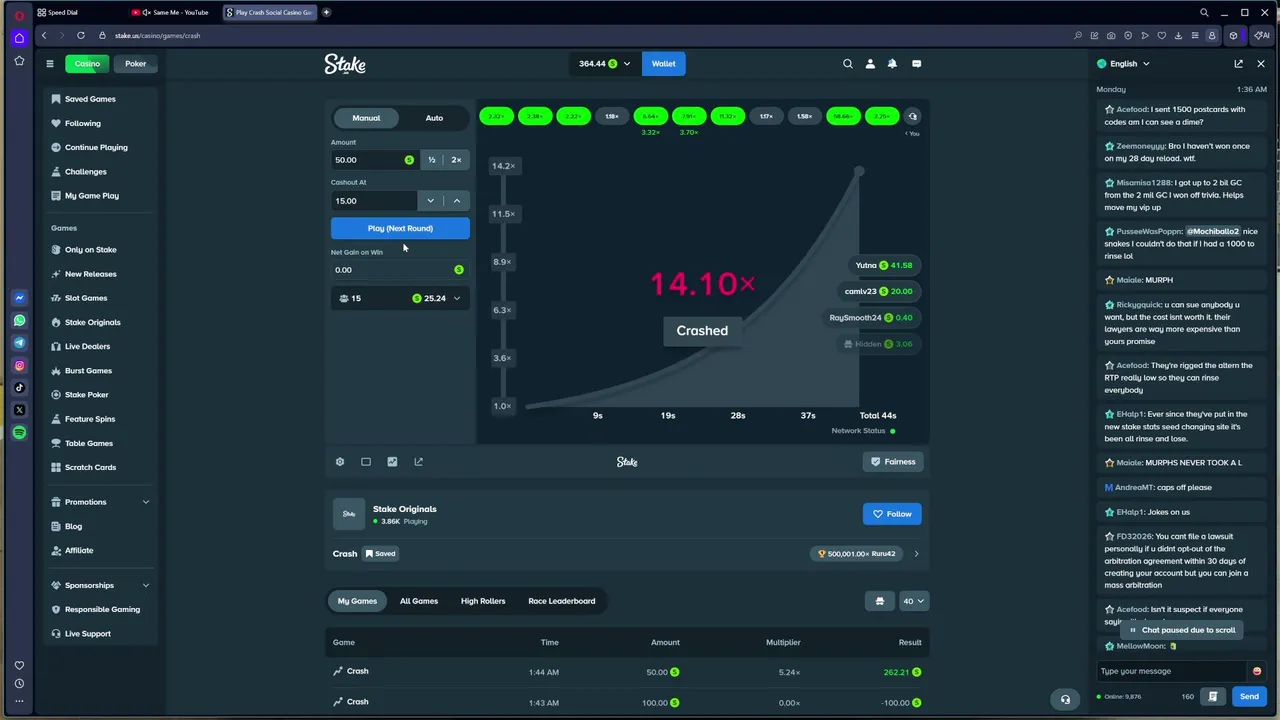The width and height of the screenshot is (1280, 720).
Task: Toggle the chat bubble icon in header
Action: click(x=916, y=64)
